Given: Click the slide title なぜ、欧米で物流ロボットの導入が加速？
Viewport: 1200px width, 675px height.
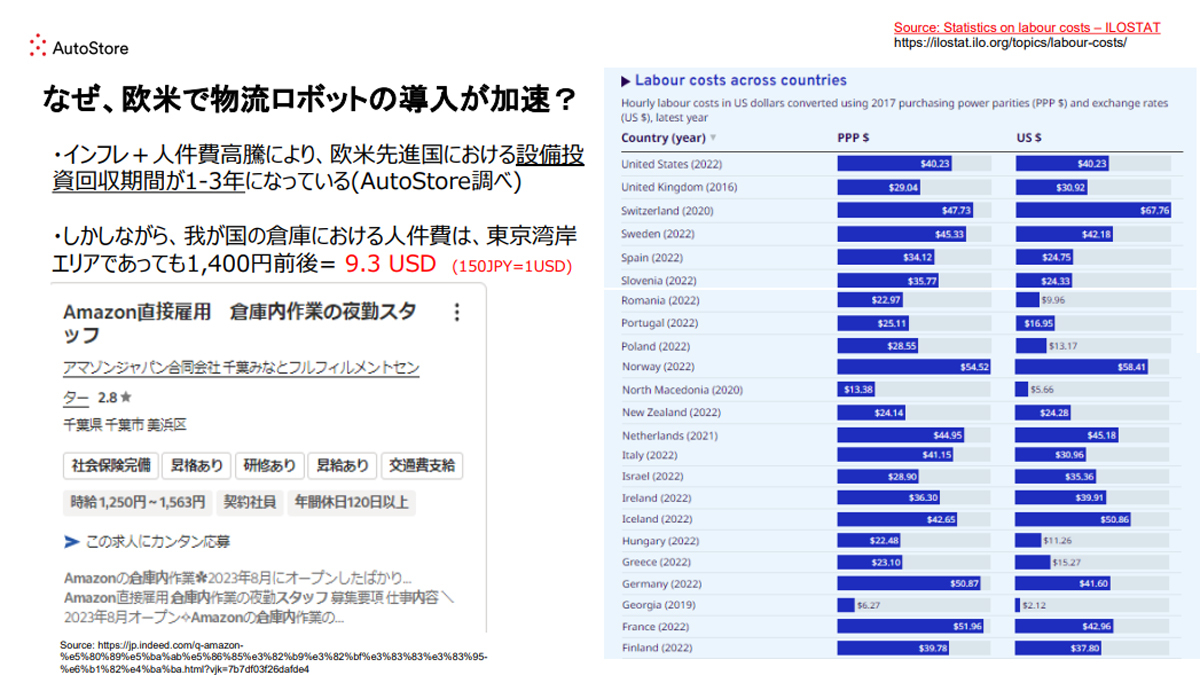Looking at the screenshot, I should pos(309,100).
